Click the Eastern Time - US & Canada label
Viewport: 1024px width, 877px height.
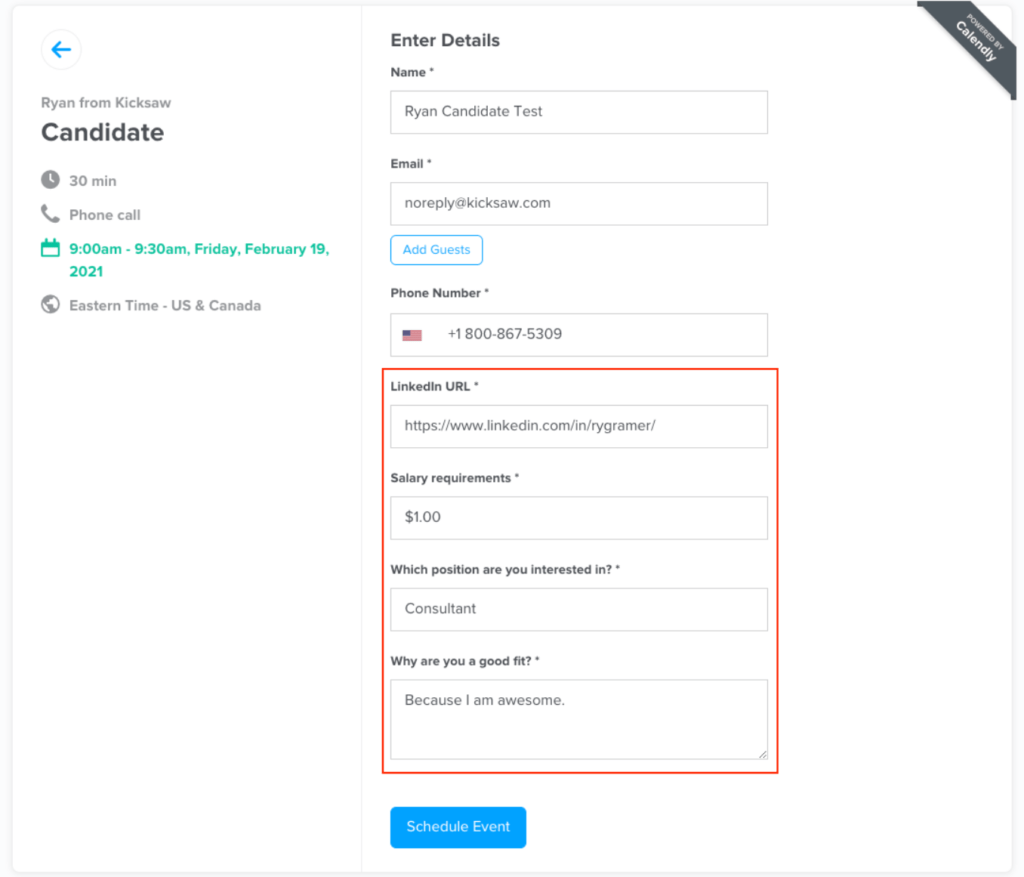pyautogui.click(x=165, y=306)
